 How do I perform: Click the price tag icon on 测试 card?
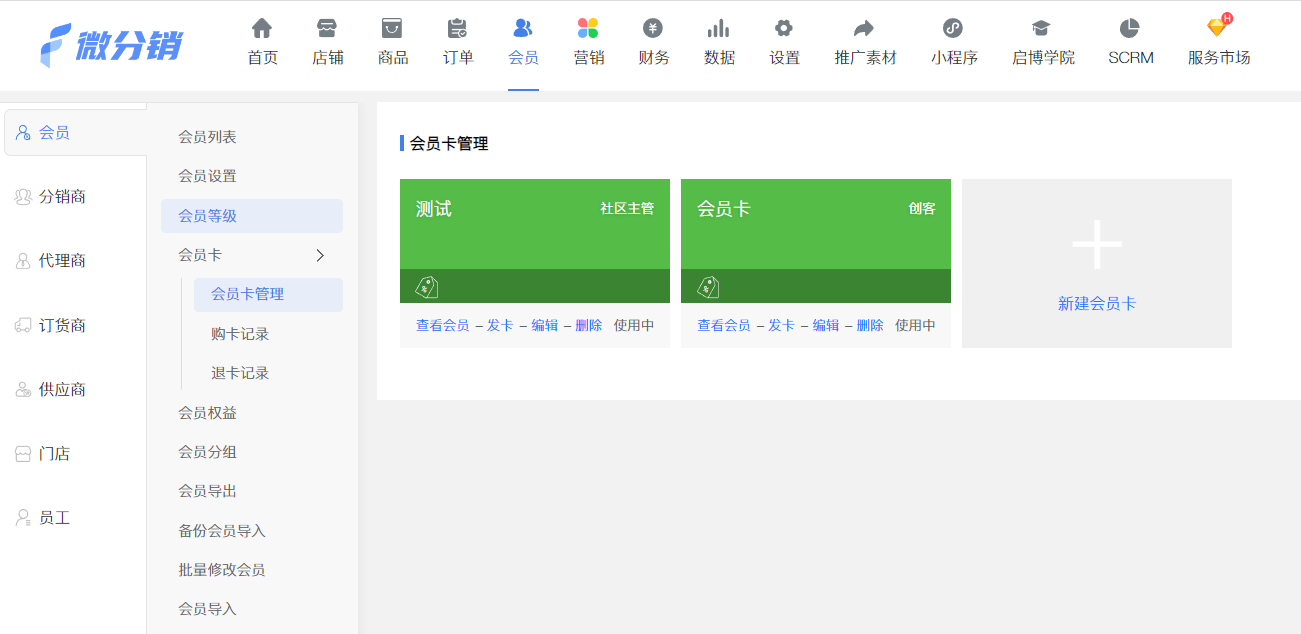pyautogui.click(x=427, y=287)
